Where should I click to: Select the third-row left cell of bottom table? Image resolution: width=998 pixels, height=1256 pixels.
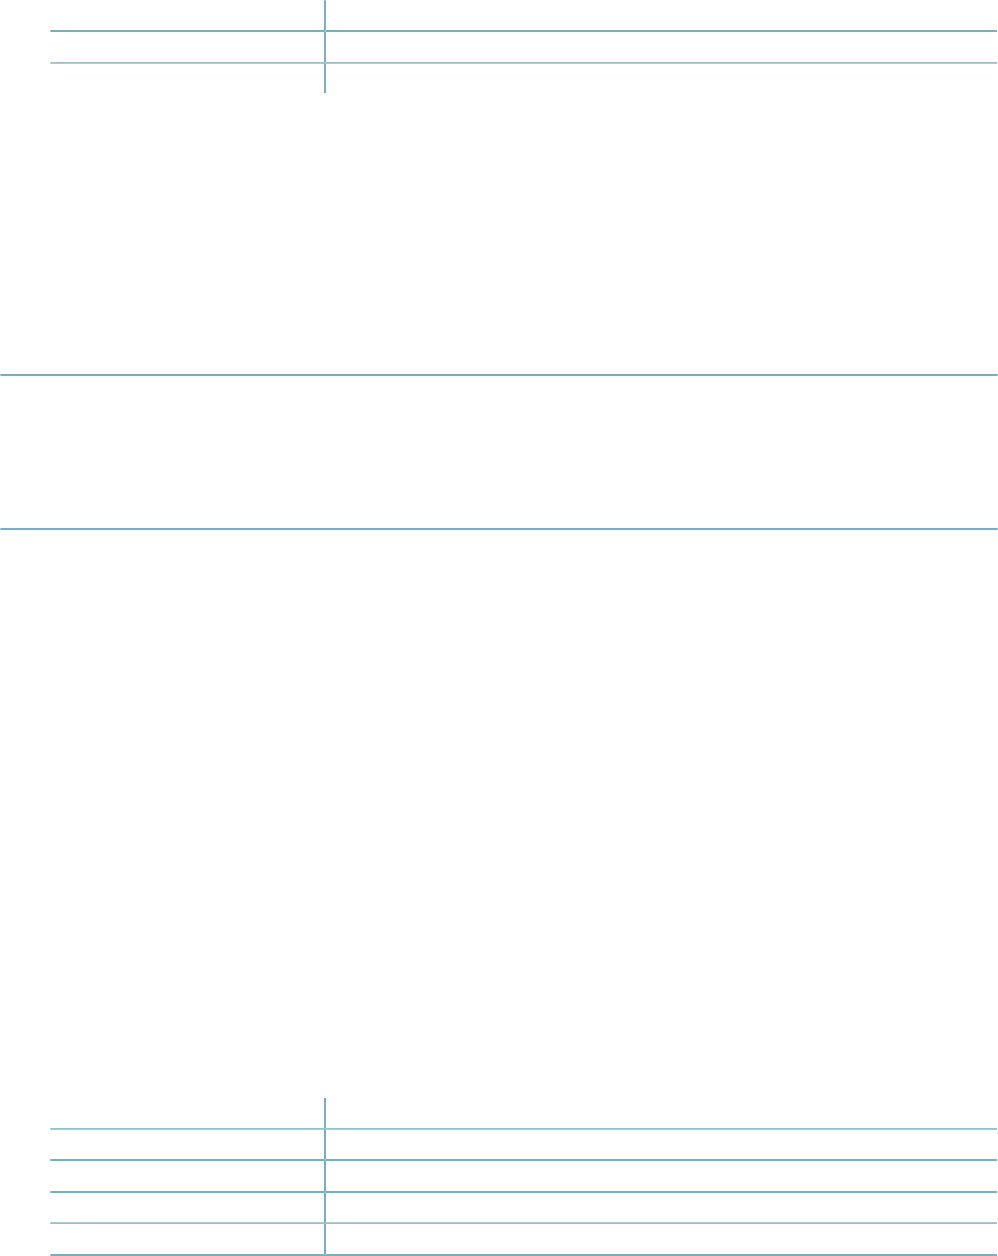tap(187, 1175)
